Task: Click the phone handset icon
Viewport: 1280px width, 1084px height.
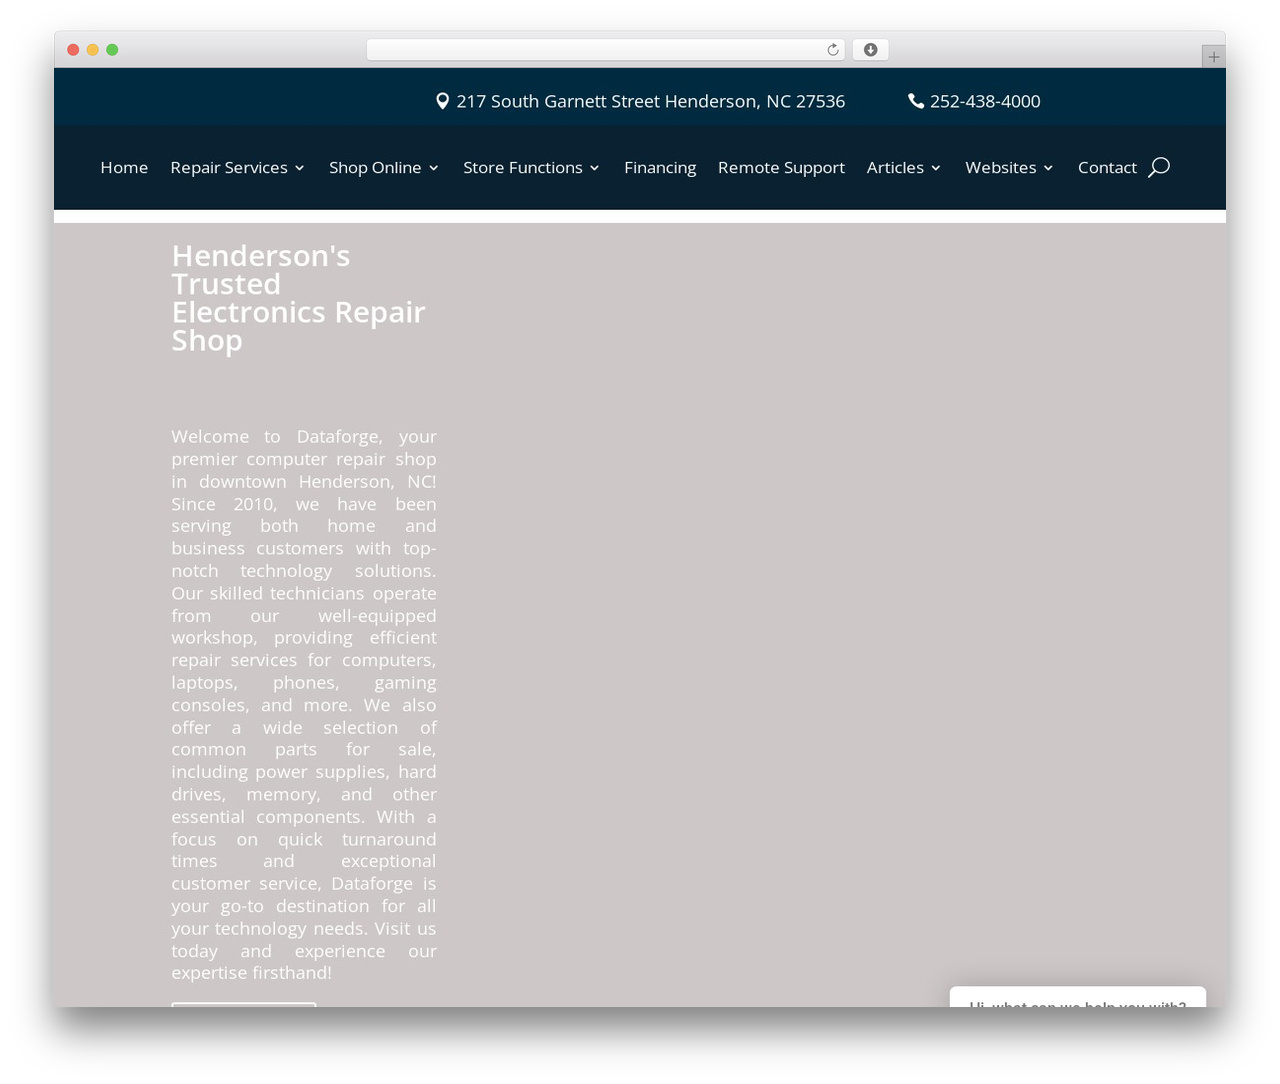Action: (916, 101)
